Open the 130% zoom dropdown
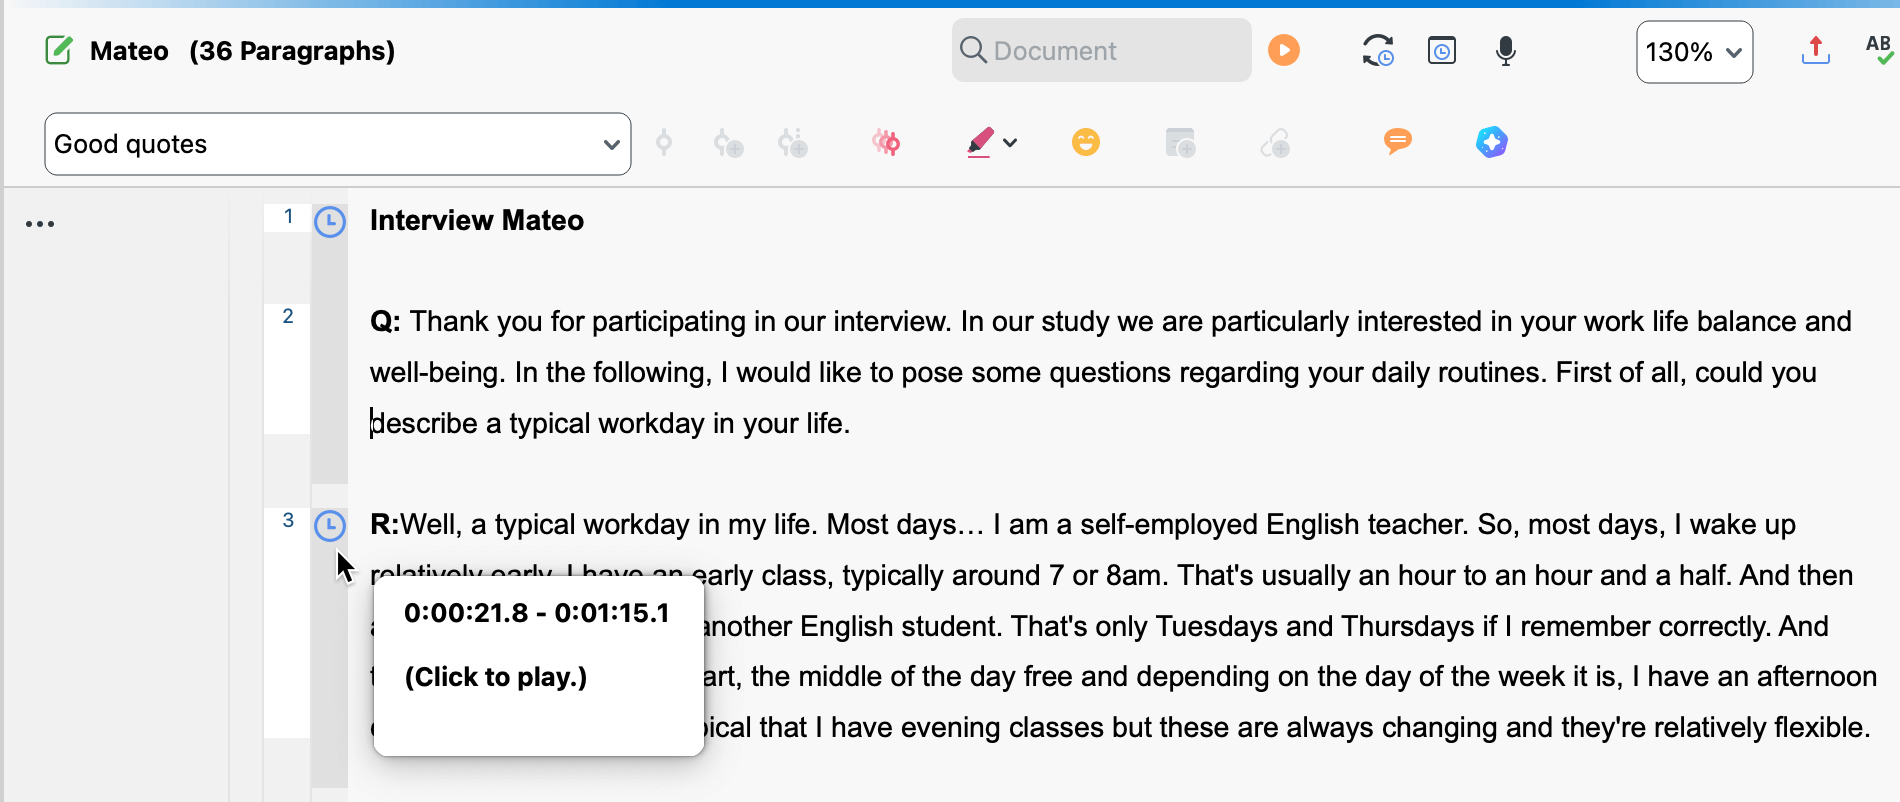 pyautogui.click(x=1694, y=52)
